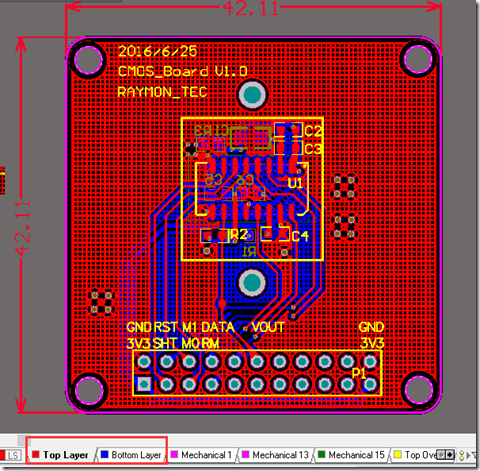Image resolution: width=480 pixels, height=471 pixels.
Task: Switch to the Bottom Layer tab
Action: point(131,455)
